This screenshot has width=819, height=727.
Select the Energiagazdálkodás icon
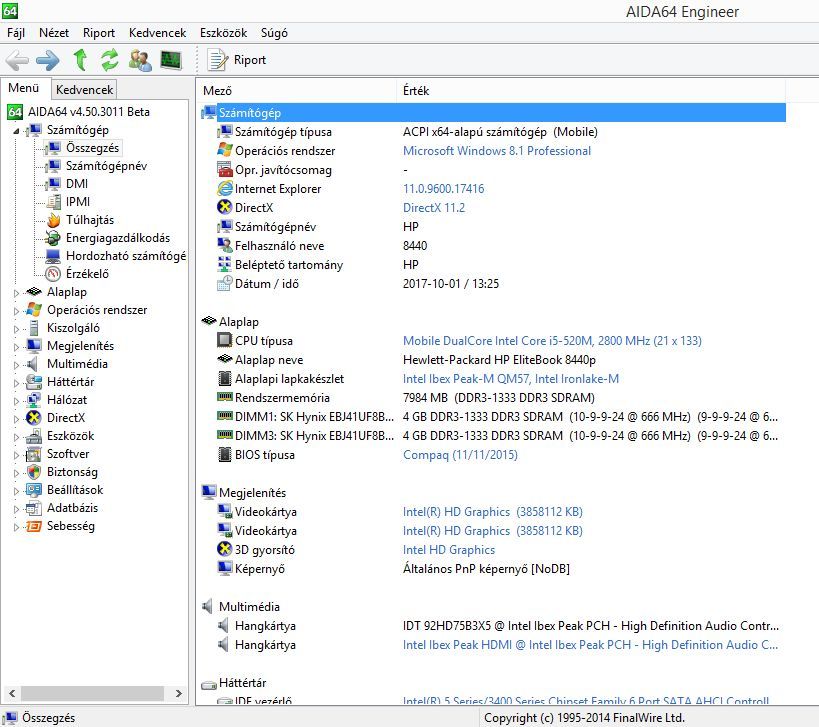(53, 238)
